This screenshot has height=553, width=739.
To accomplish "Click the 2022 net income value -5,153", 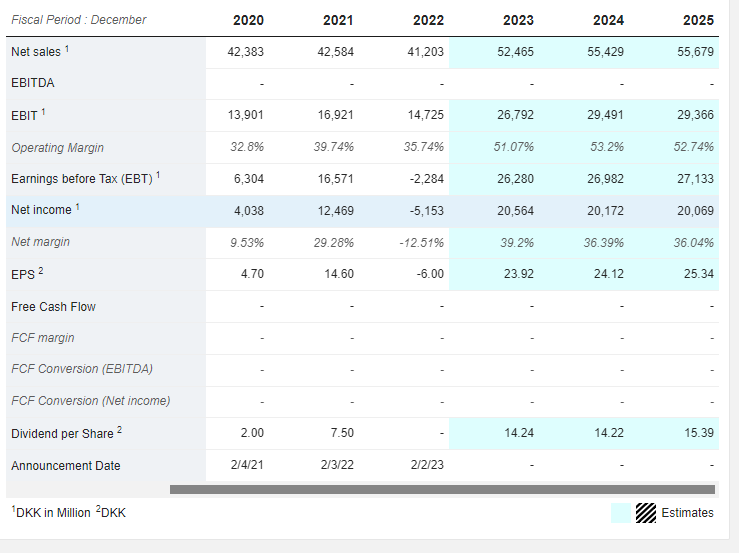I will tap(427, 211).
